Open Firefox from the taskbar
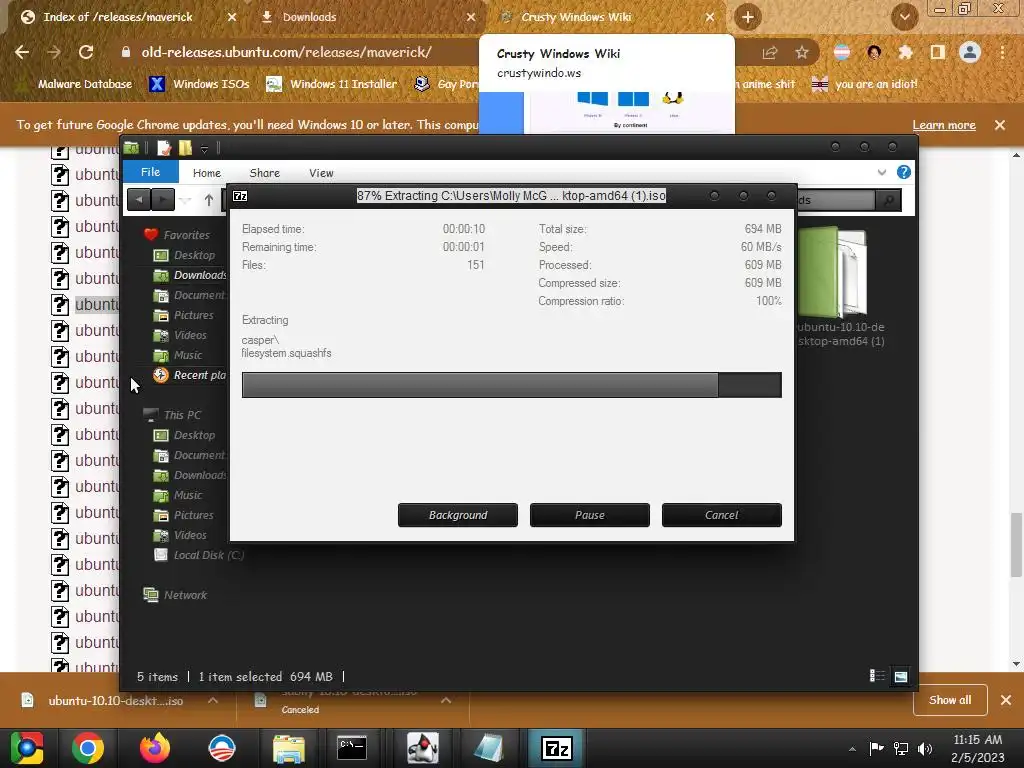 pos(154,748)
